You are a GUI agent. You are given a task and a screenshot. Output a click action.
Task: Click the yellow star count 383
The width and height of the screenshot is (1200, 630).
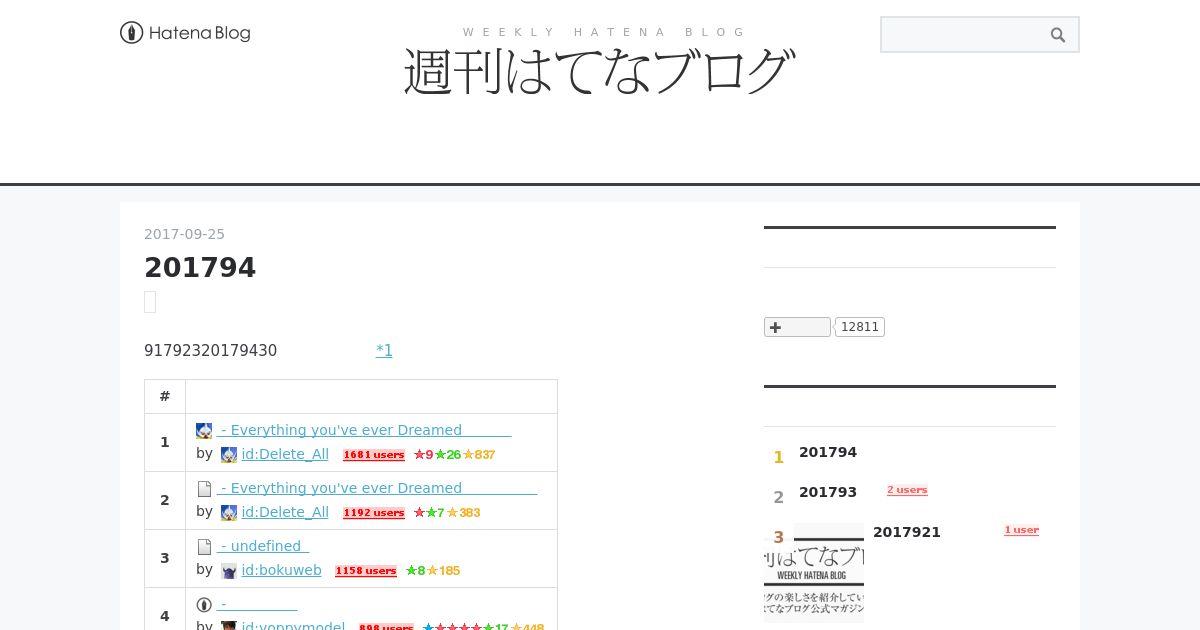463,513
